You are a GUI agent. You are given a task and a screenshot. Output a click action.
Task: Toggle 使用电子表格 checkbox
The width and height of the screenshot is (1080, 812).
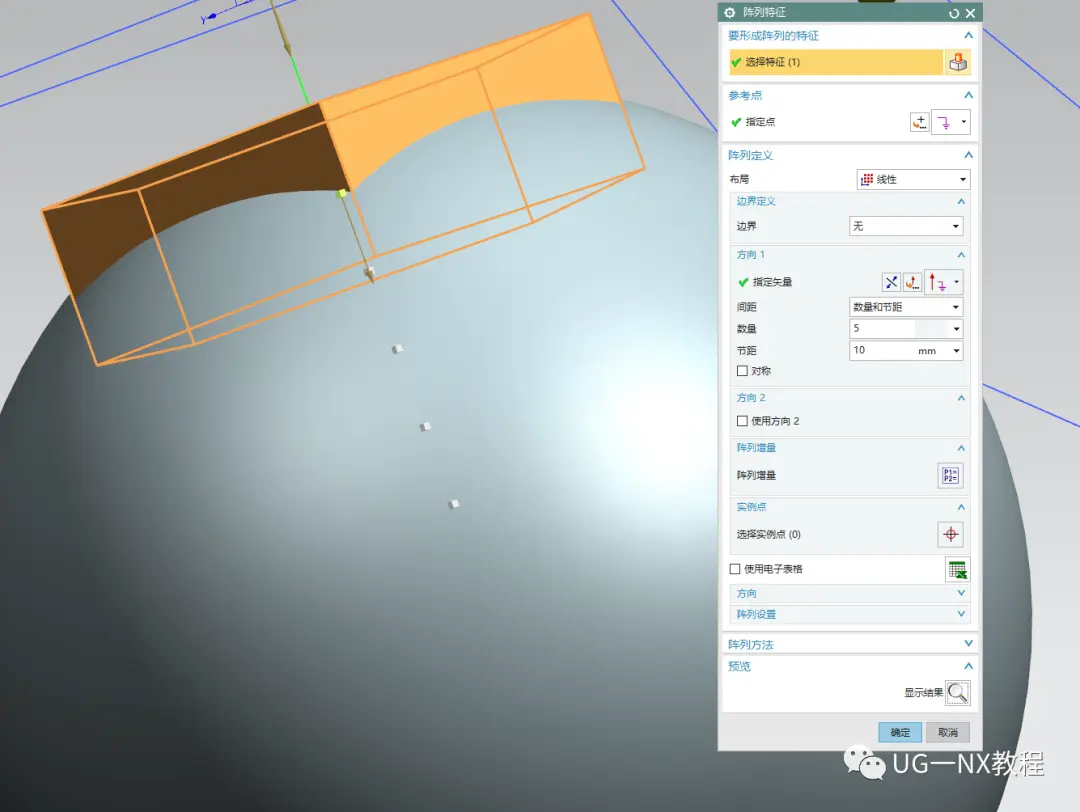pyautogui.click(x=735, y=569)
